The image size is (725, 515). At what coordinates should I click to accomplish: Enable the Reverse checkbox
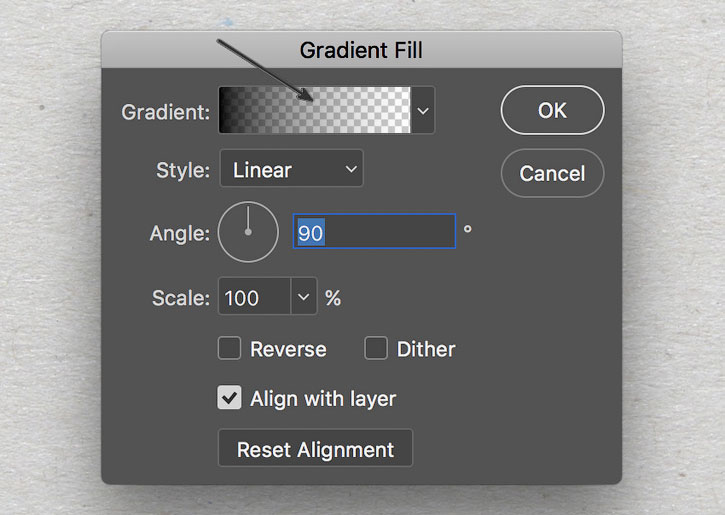[229, 348]
